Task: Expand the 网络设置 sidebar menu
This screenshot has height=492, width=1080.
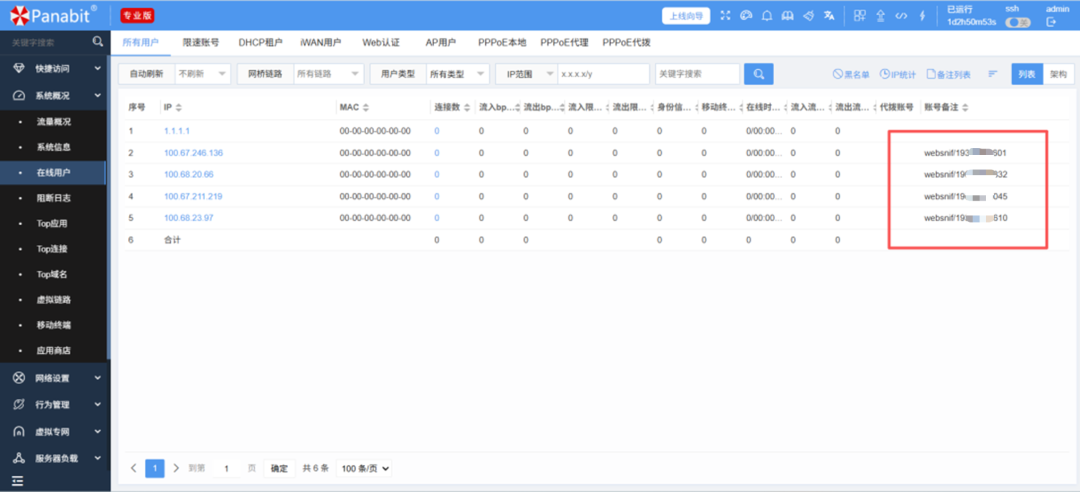Action: pyautogui.click(x=55, y=378)
